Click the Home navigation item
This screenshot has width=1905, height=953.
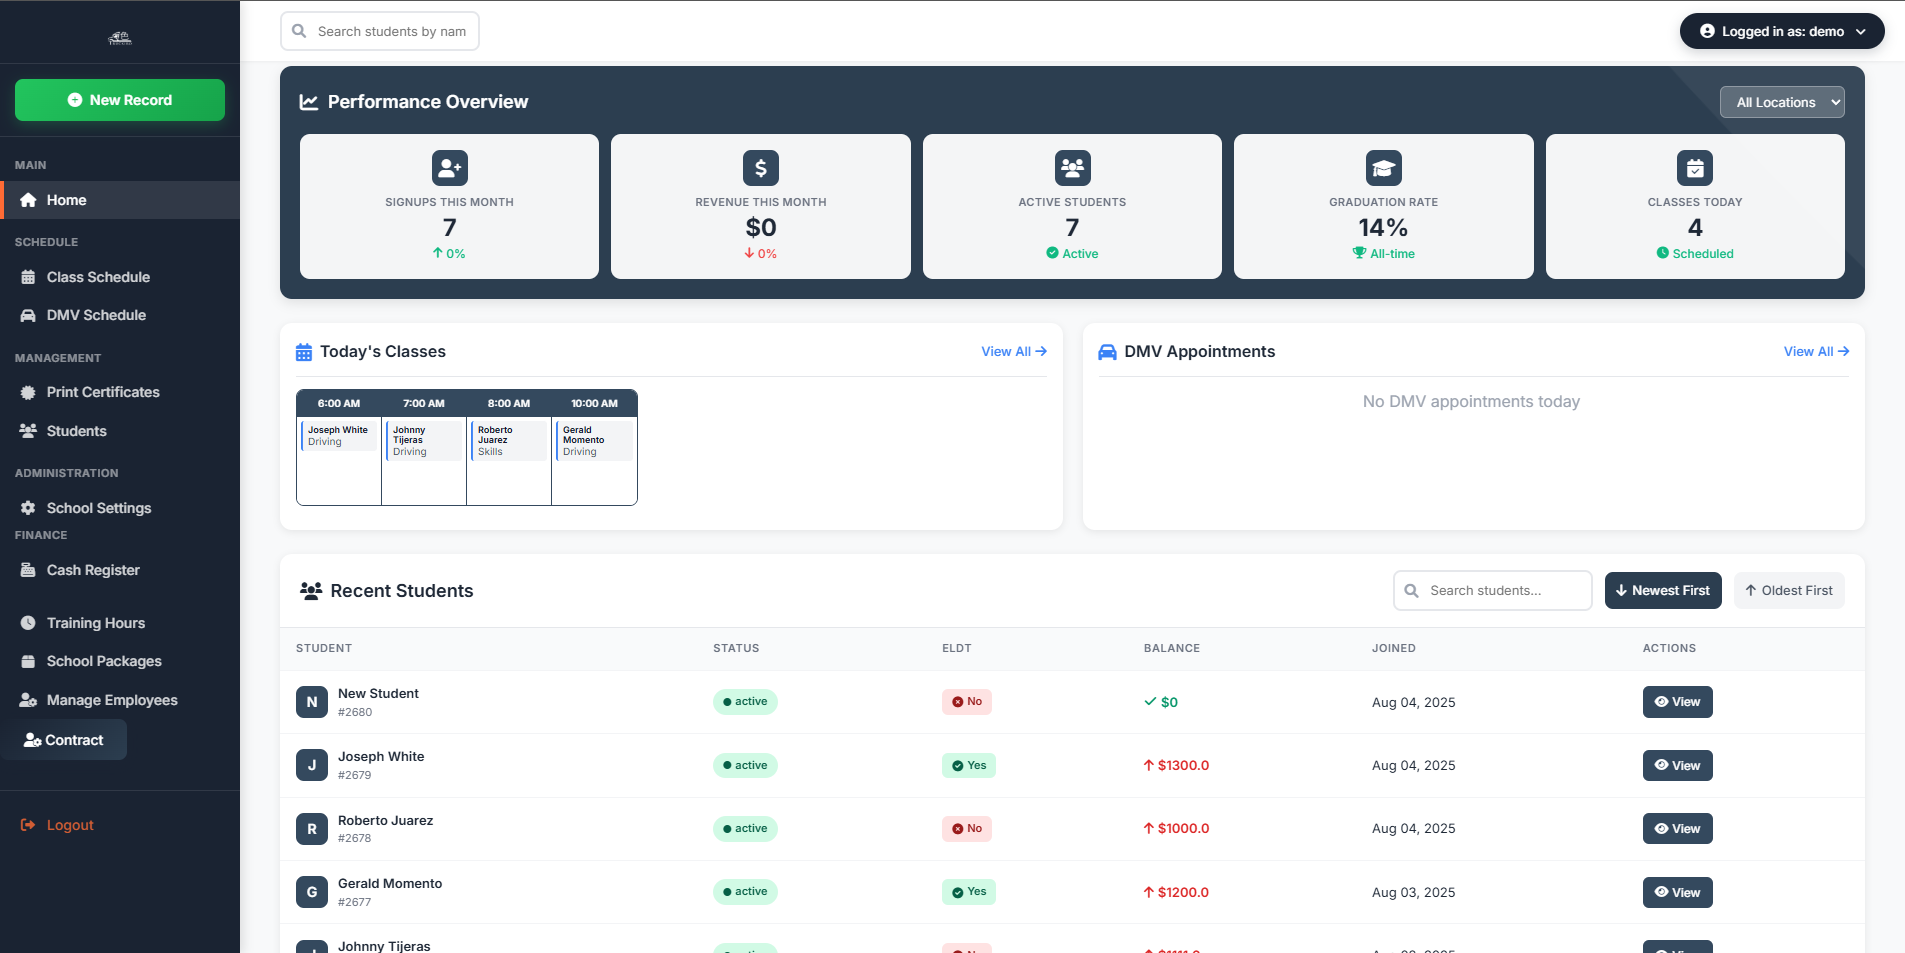pos(67,200)
